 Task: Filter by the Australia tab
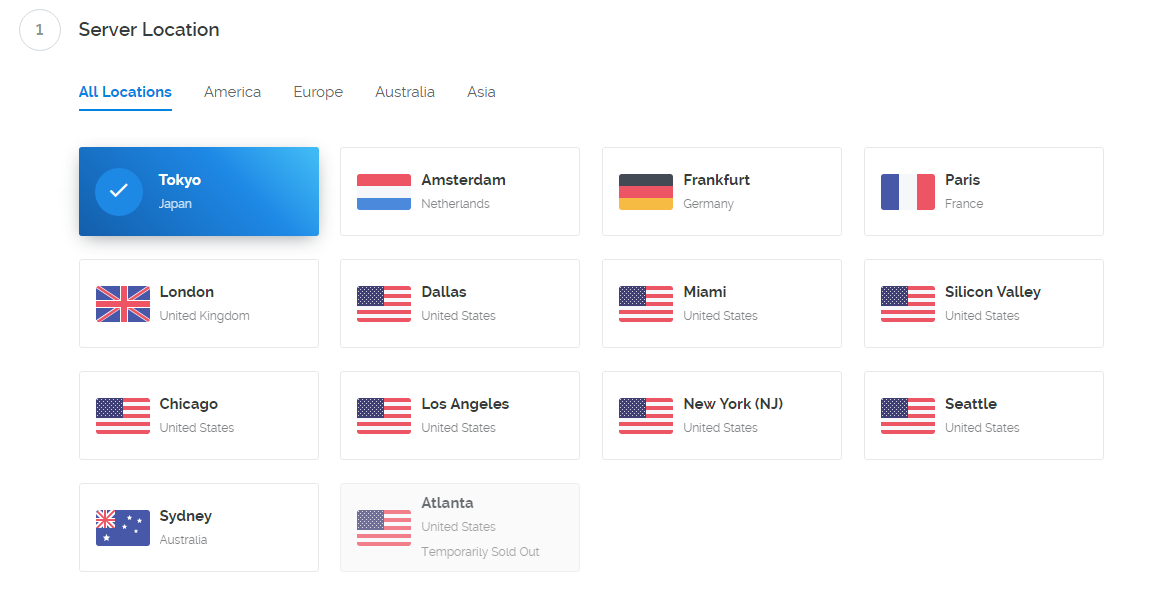405,92
